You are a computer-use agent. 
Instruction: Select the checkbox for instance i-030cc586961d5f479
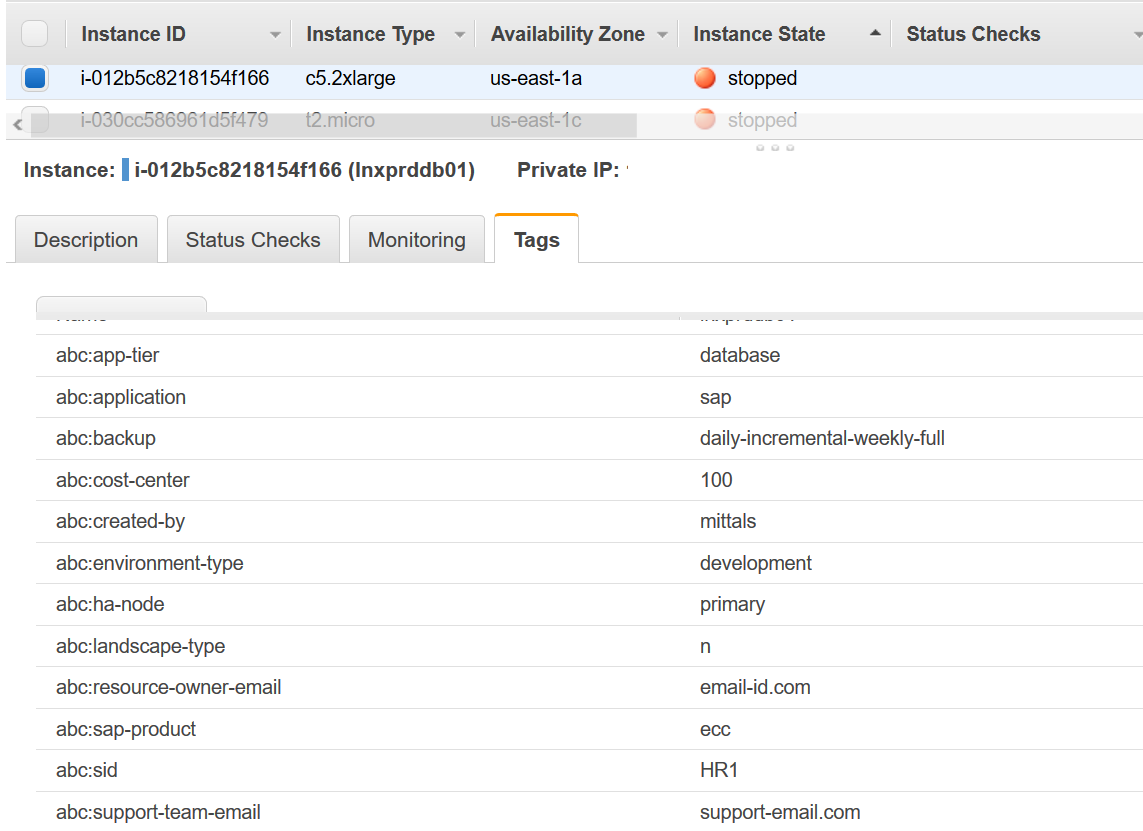pos(36,120)
